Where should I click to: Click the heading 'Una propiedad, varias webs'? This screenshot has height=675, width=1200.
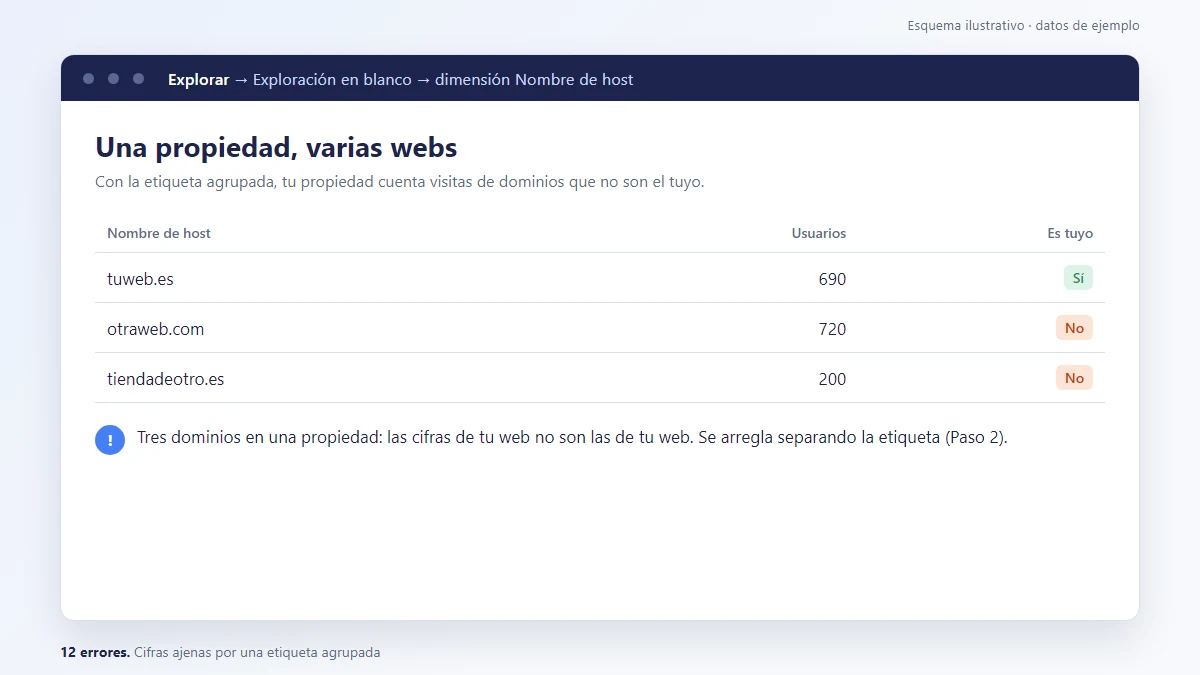pos(276,148)
